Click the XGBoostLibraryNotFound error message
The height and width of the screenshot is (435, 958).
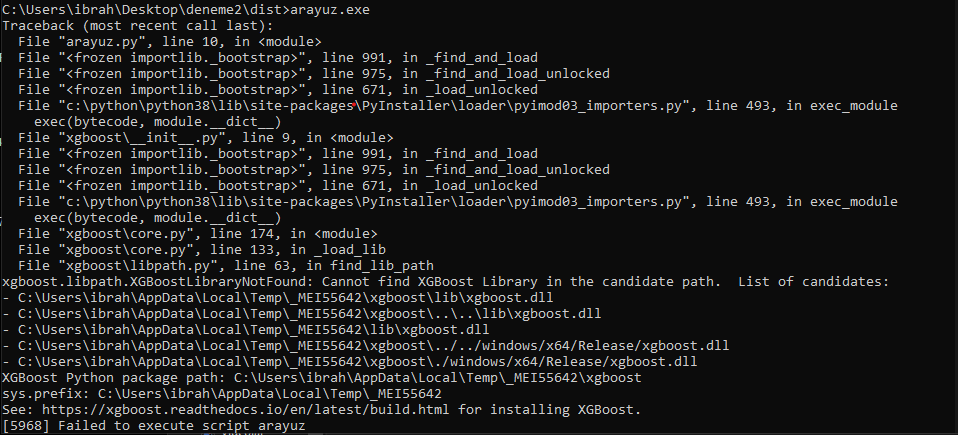coord(445,282)
